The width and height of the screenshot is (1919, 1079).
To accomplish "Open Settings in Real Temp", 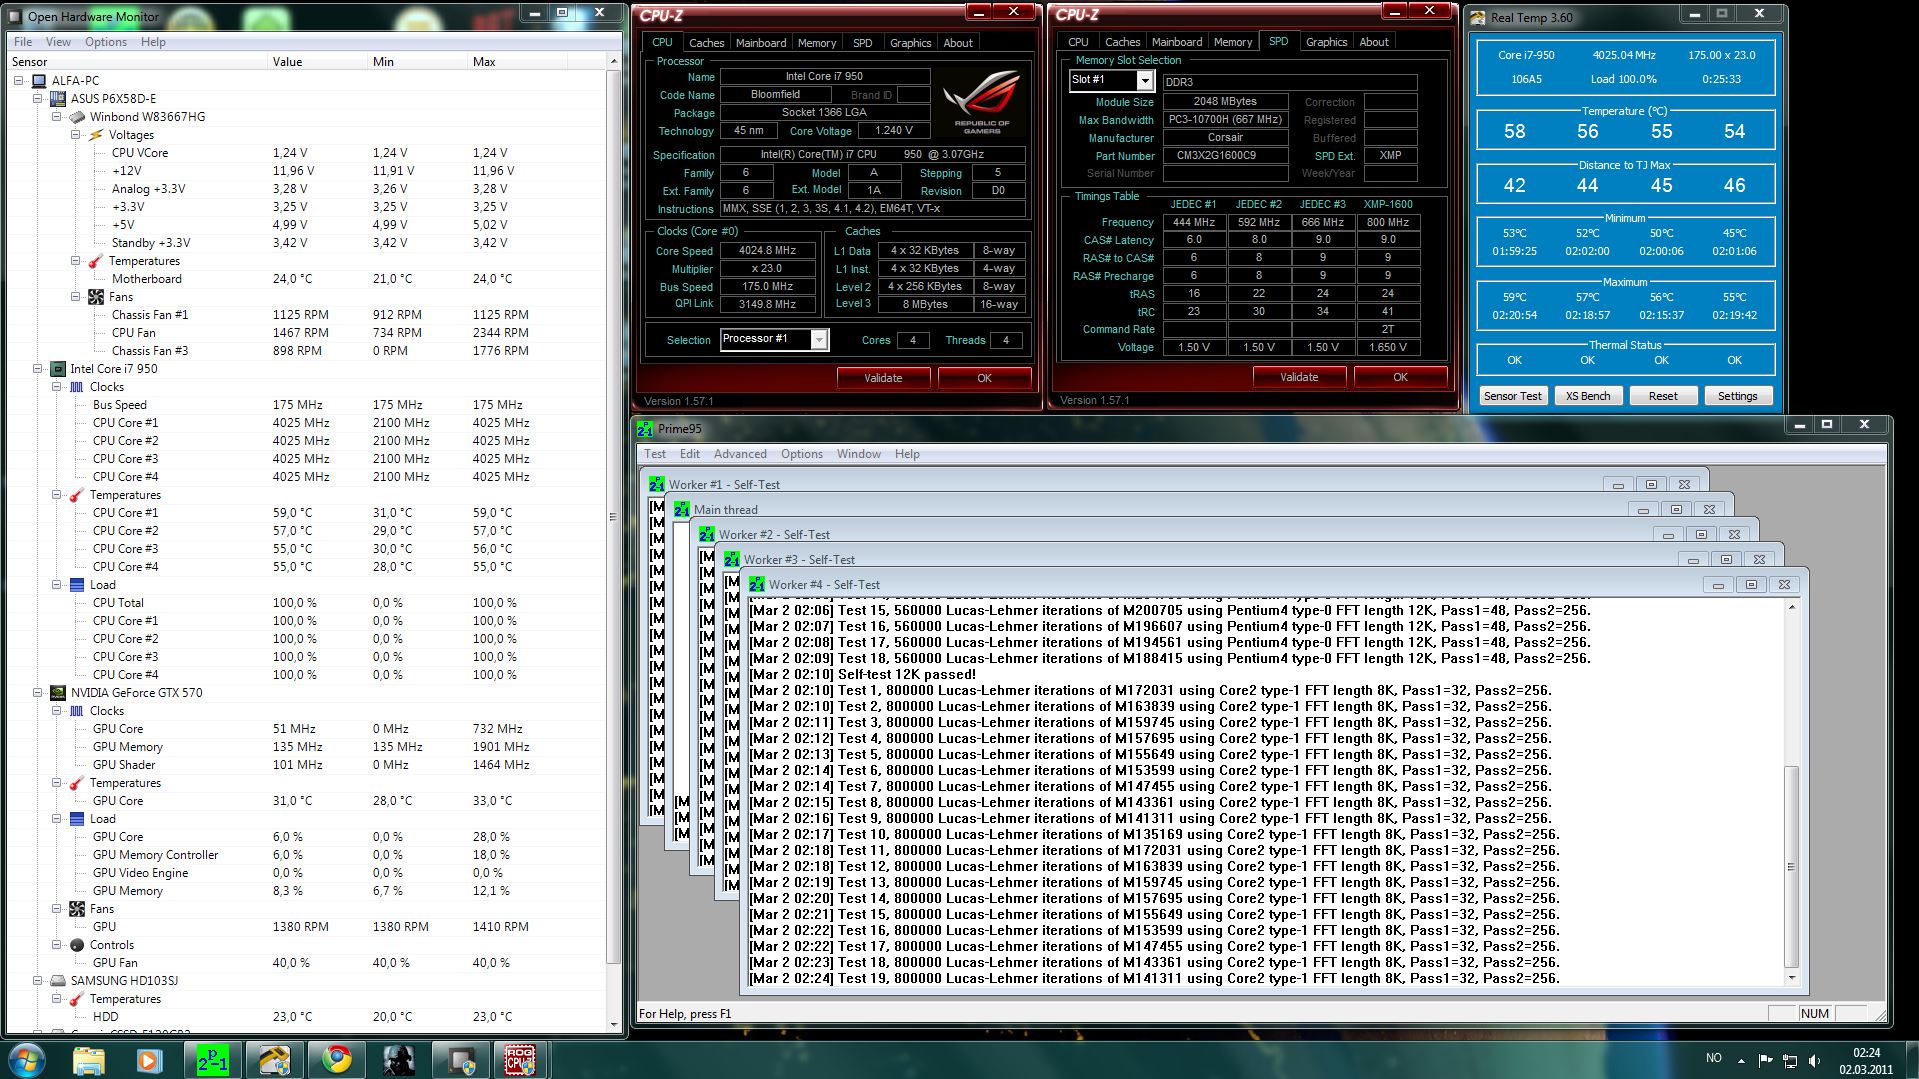I will pos(1737,396).
